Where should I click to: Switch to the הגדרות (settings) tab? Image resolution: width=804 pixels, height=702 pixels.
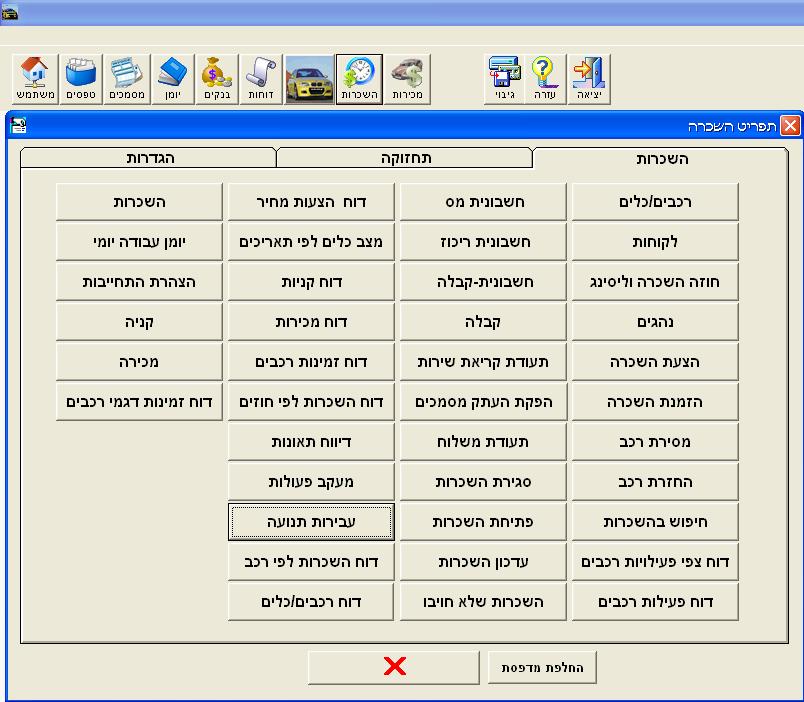pyautogui.click(x=149, y=158)
